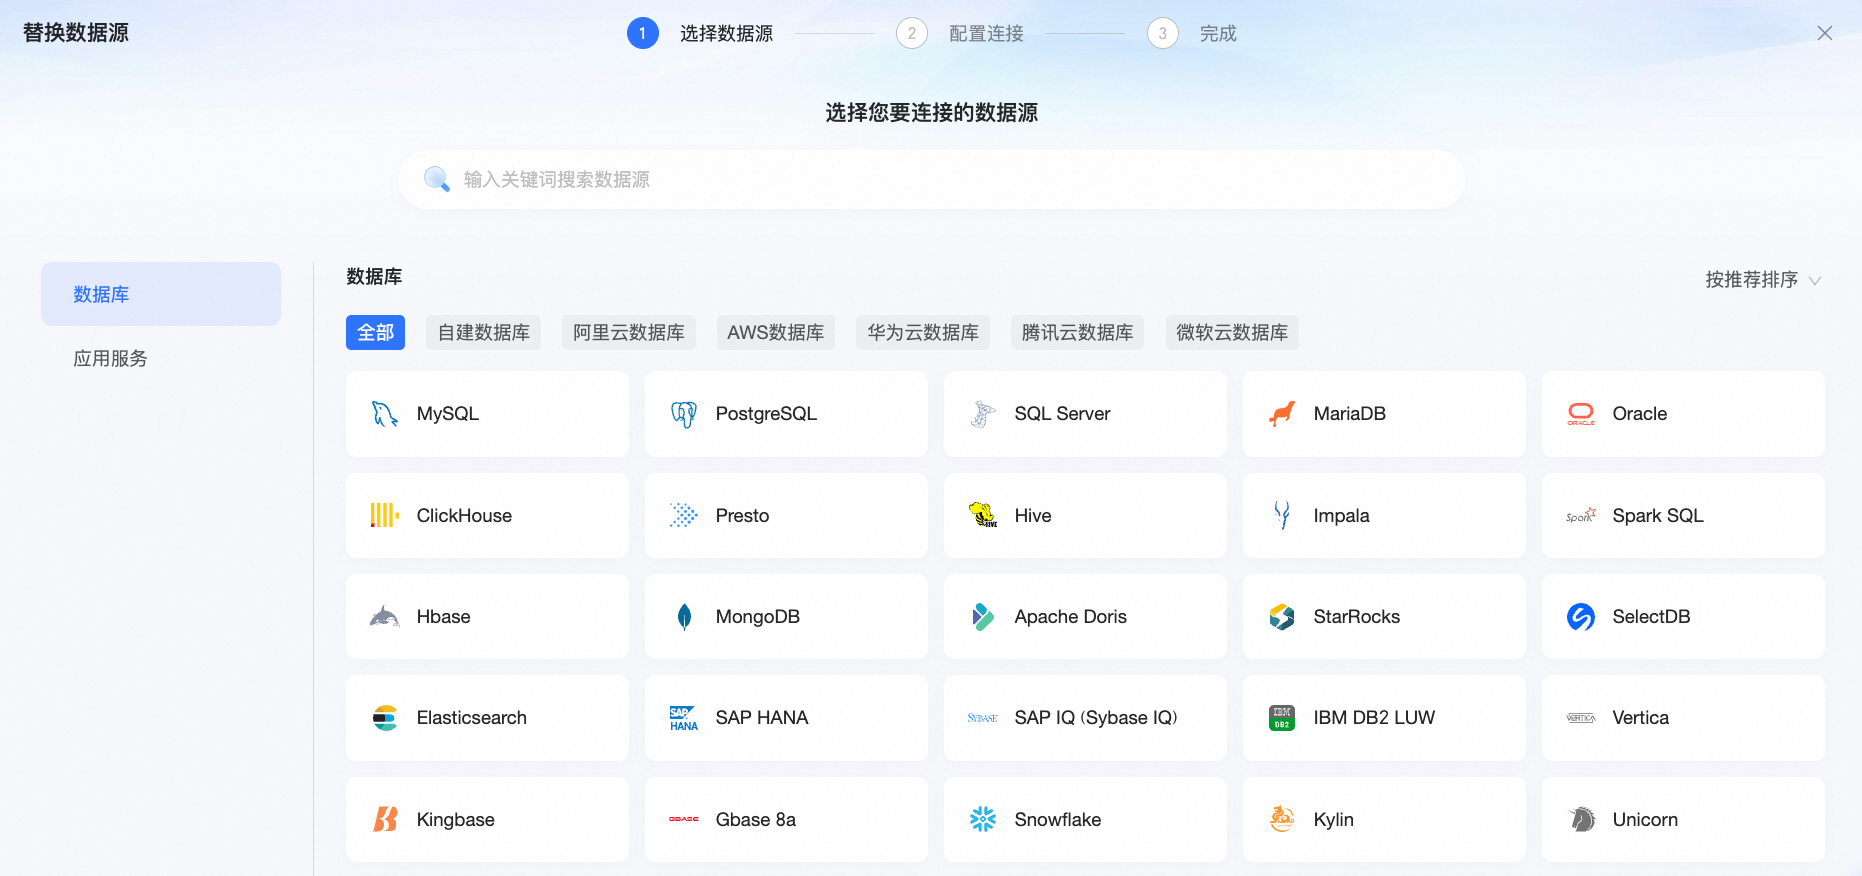Click the yellow ClickHouse bars icon
1862x876 pixels.
tap(385, 516)
